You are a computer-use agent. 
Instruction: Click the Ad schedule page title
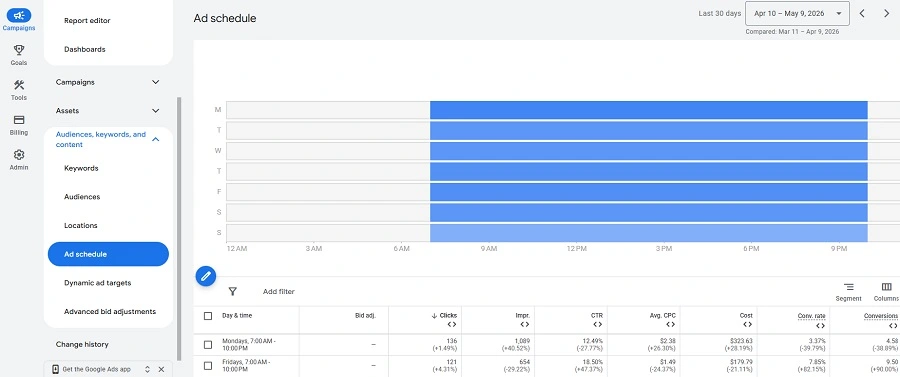[x=225, y=18]
